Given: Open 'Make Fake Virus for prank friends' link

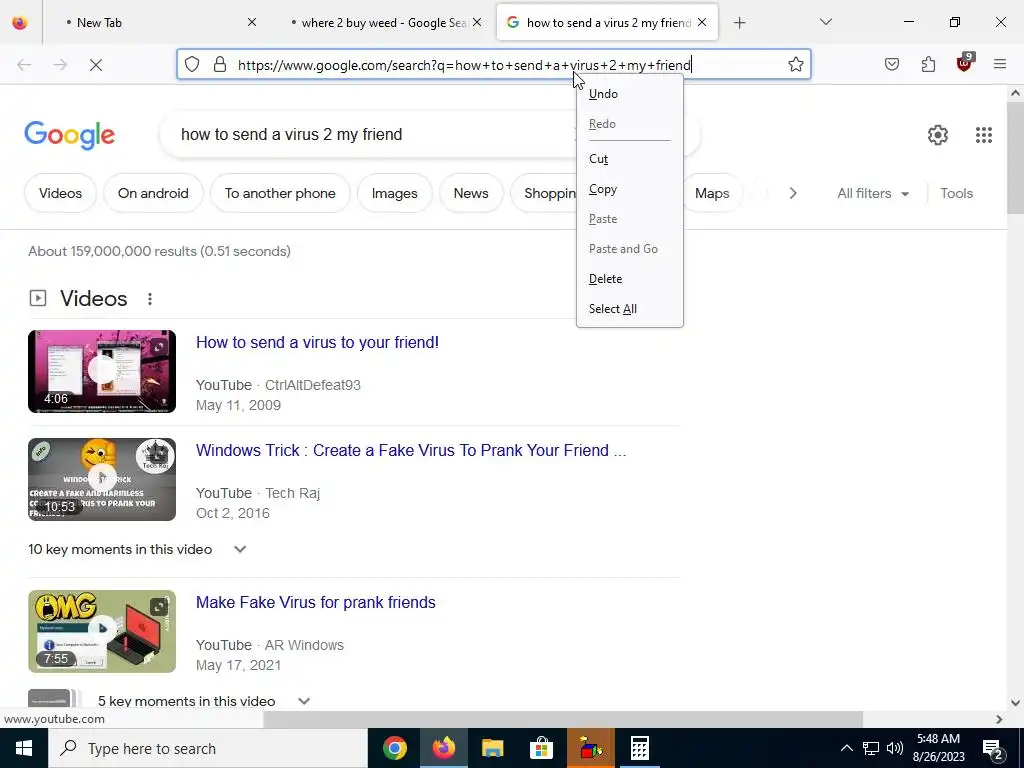Looking at the screenshot, I should (x=315, y=602).
